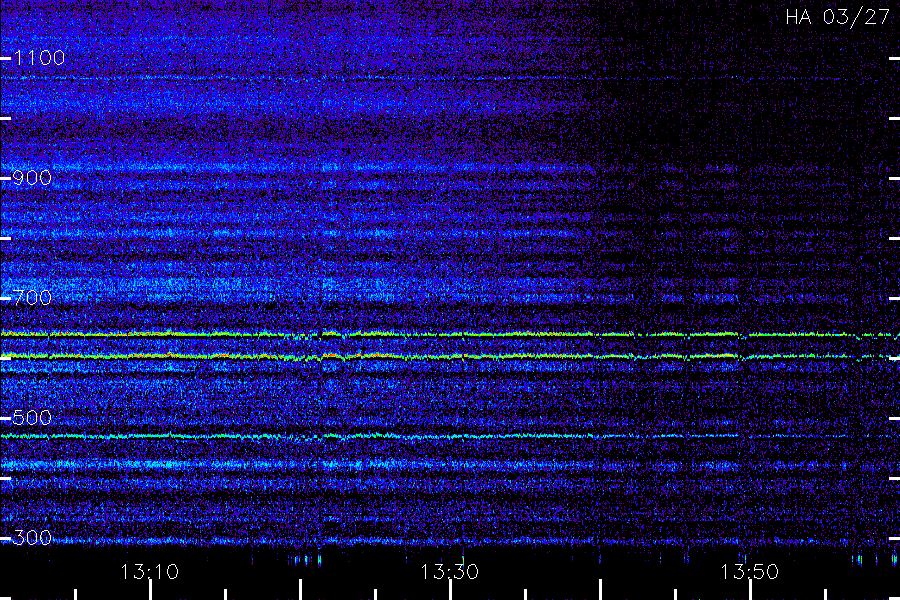Click the 1100 frequency axis label
This screenshot has width=900, height=600.
click(x=39, y=58)
